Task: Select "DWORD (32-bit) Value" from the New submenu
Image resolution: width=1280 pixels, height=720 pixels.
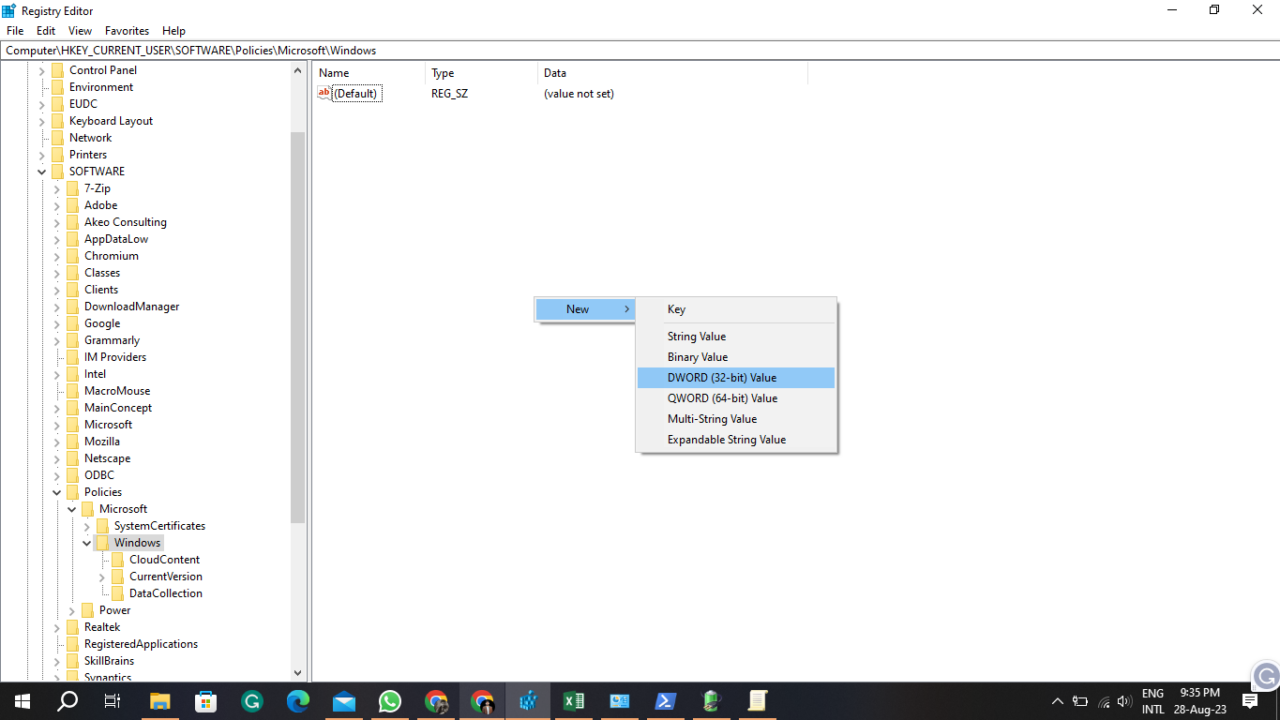Action: pos(722,377)
